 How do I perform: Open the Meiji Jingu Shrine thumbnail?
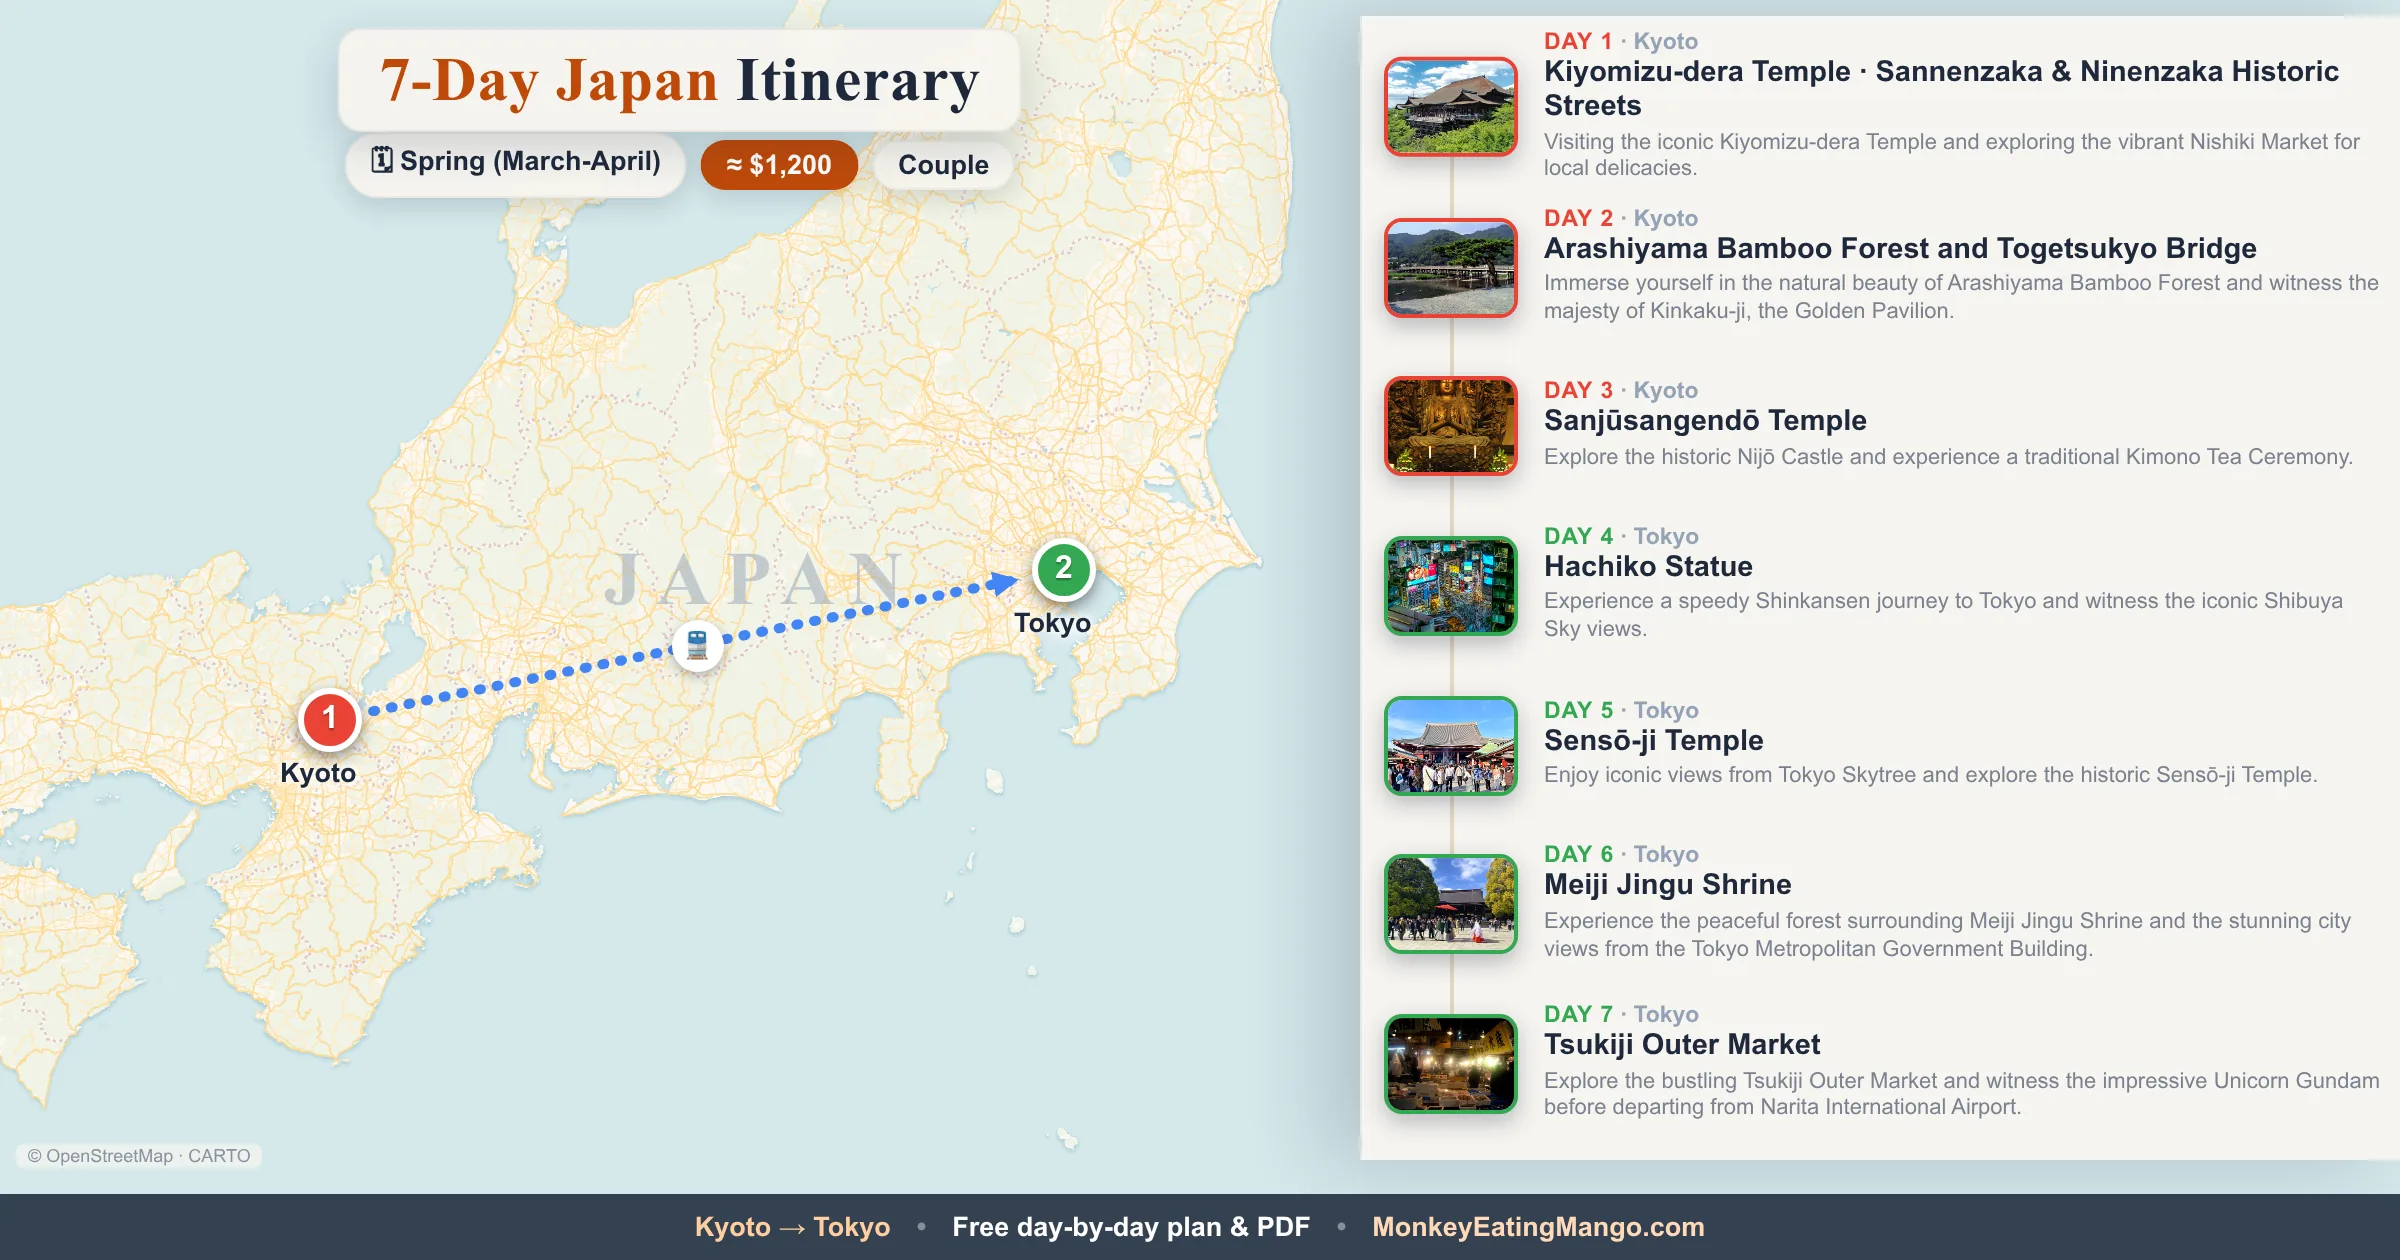point(1451,904)
